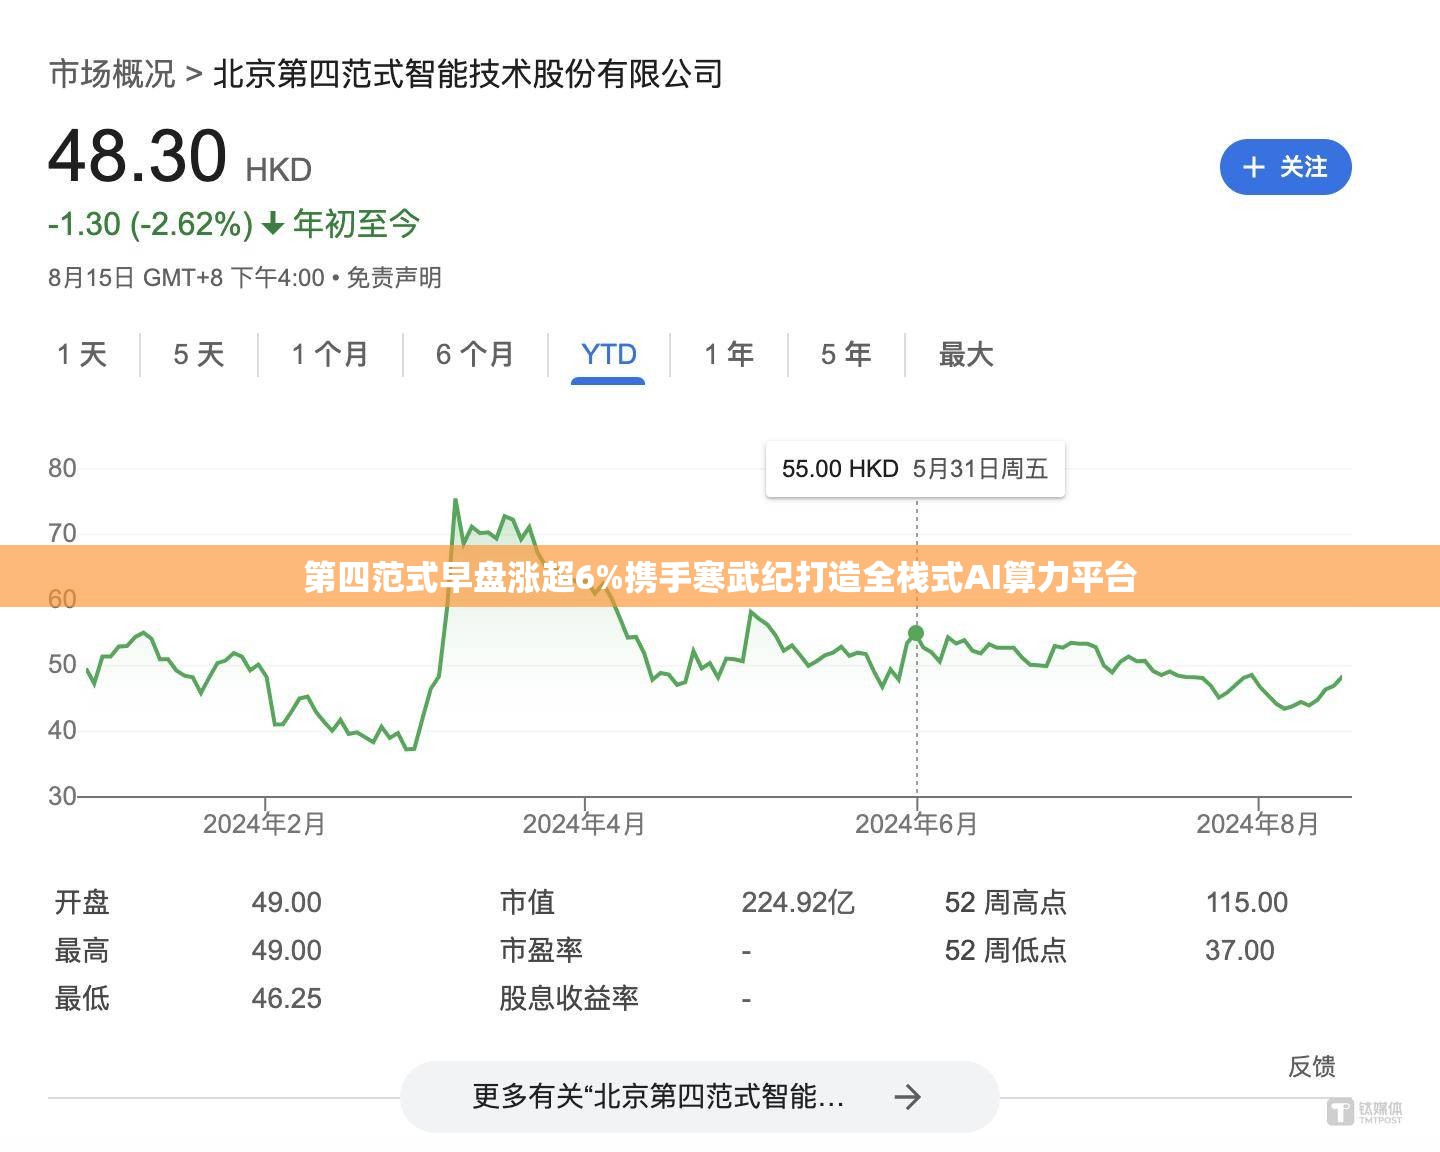Click the + 关注 follow button
Screen dimensions: 1440x1152
coord(1285,167)
